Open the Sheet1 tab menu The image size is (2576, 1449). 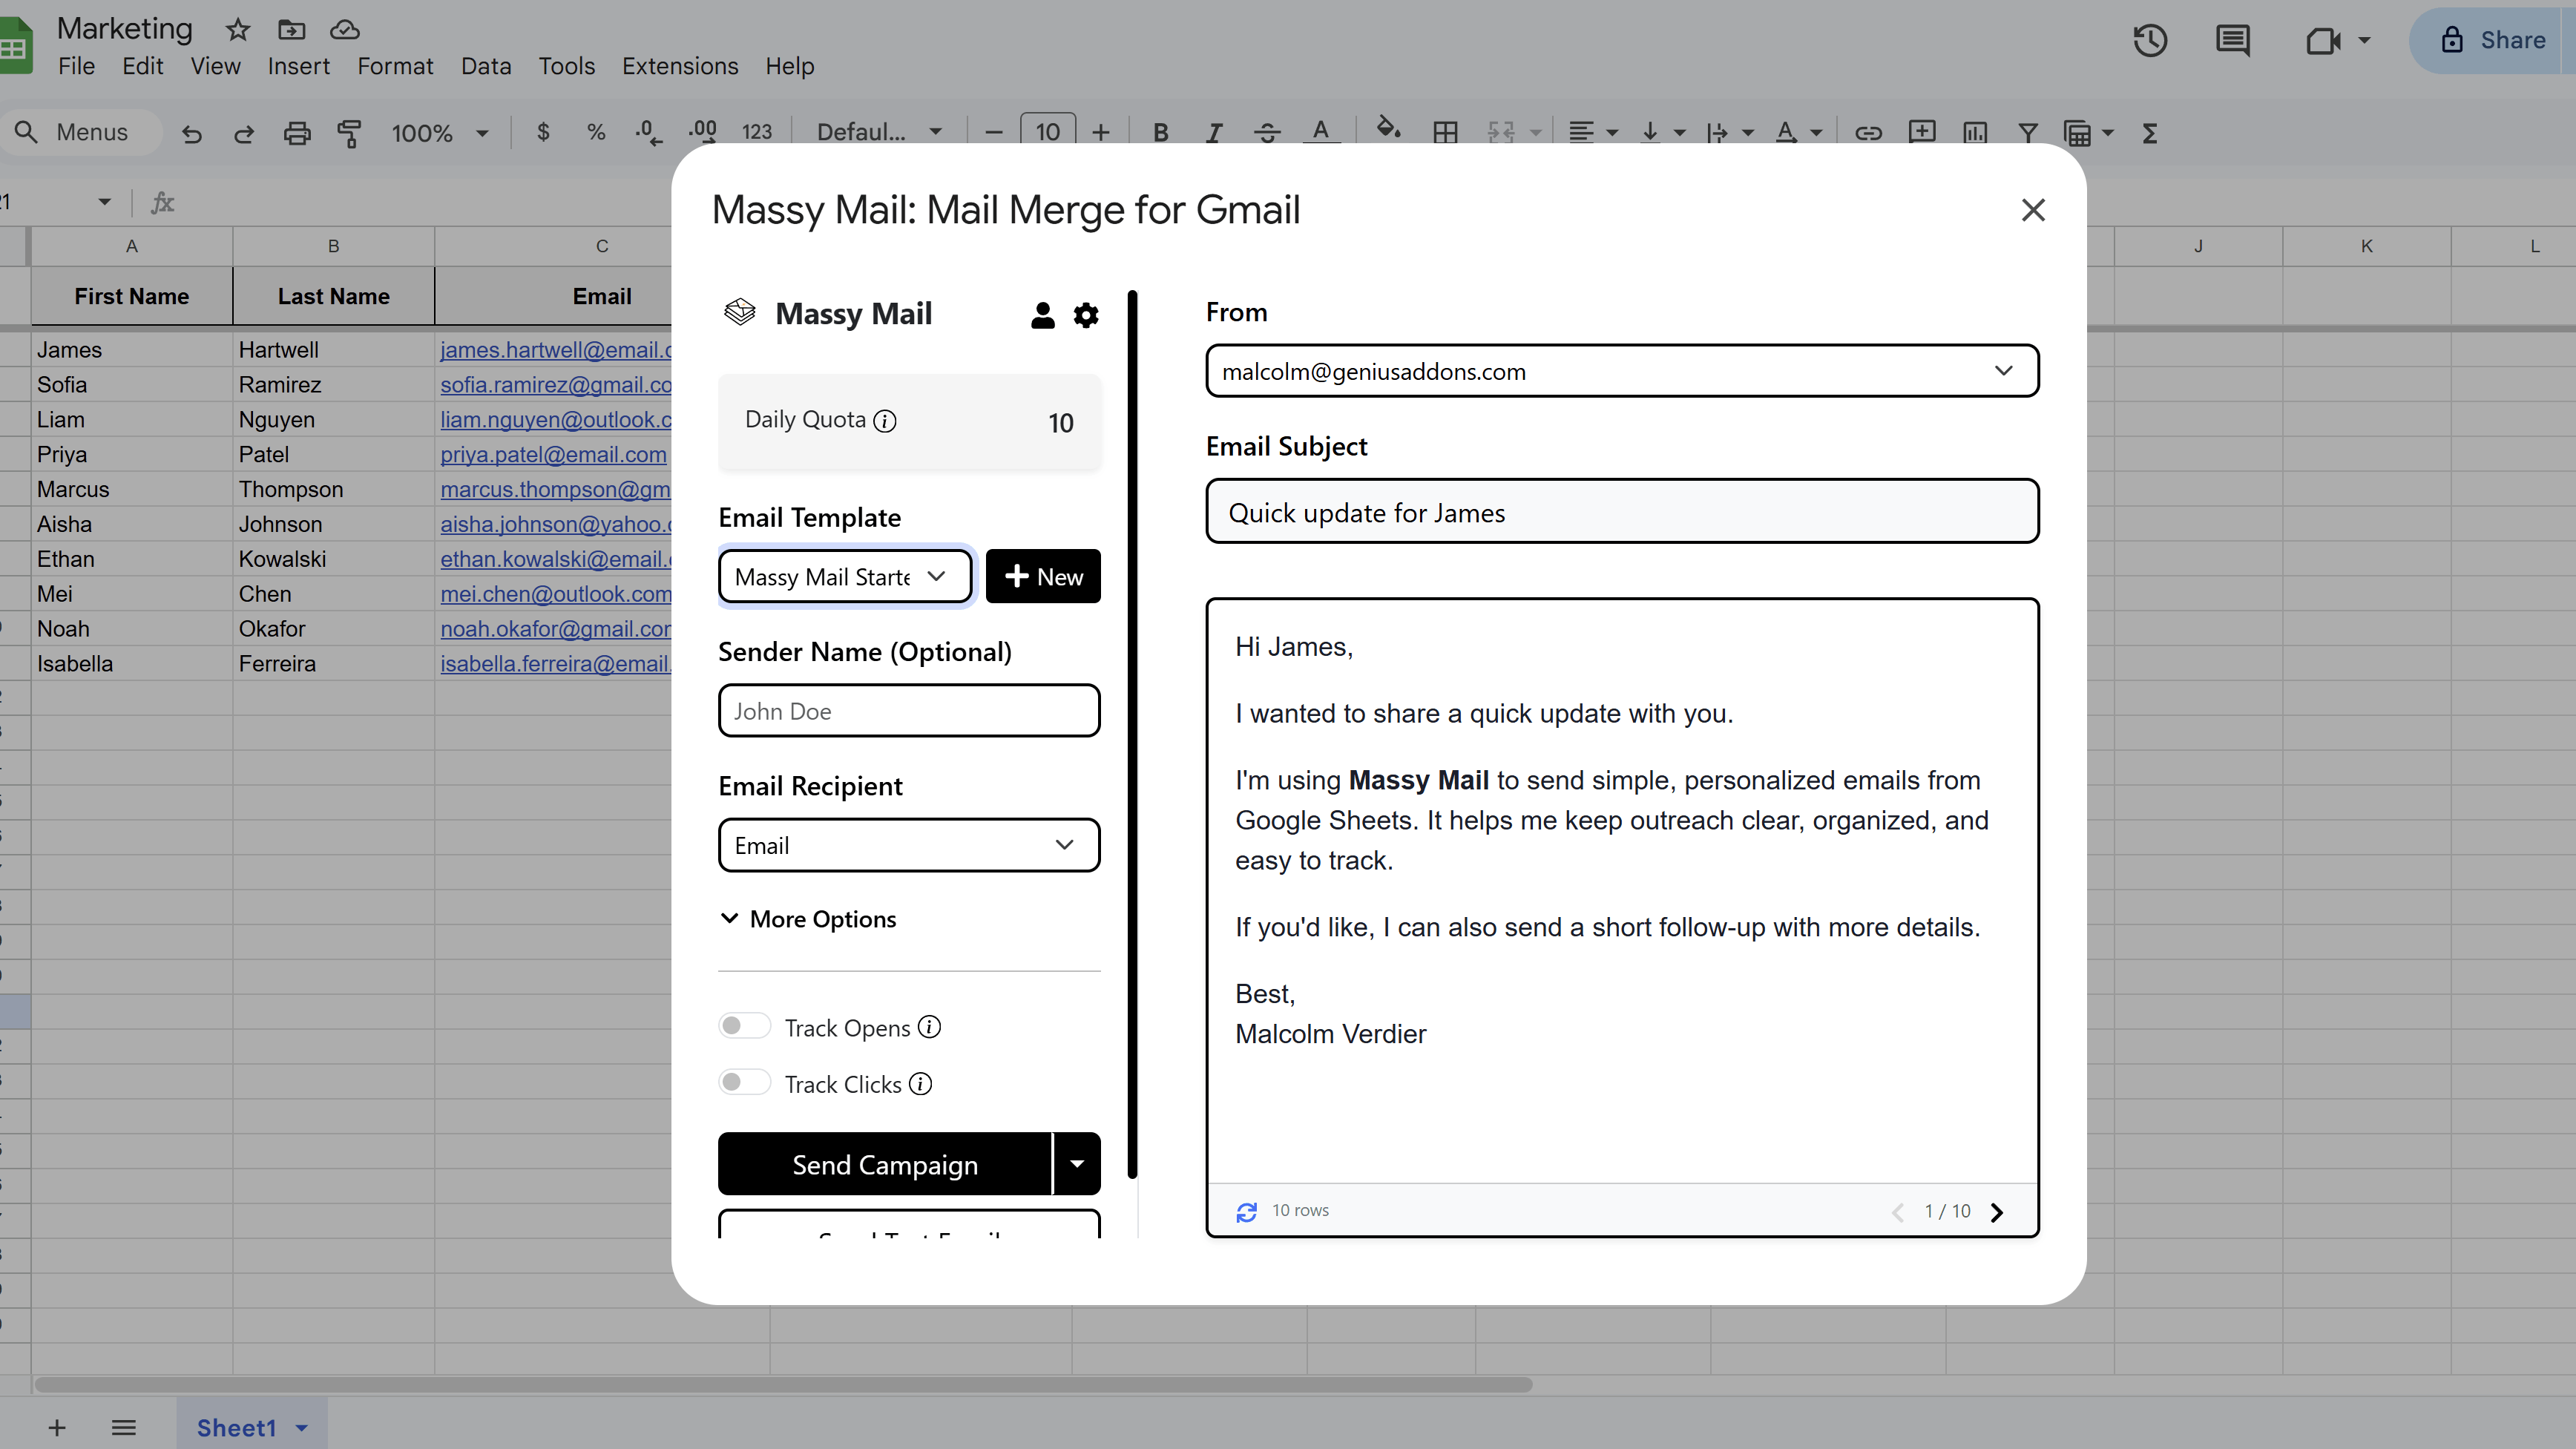(301, 1427)
